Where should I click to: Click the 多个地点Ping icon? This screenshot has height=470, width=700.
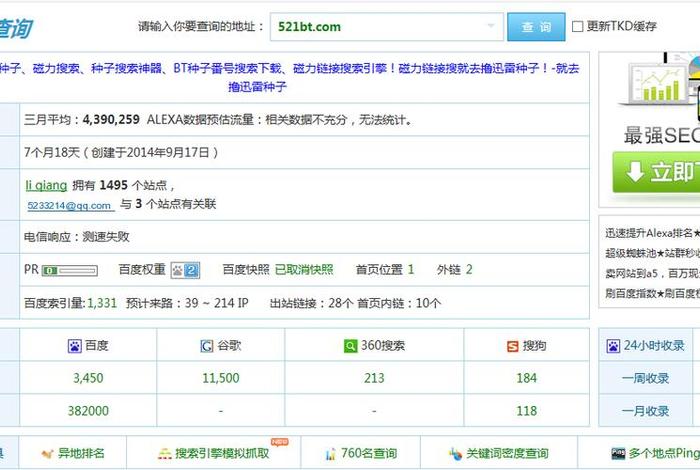[x=618, y=454]
